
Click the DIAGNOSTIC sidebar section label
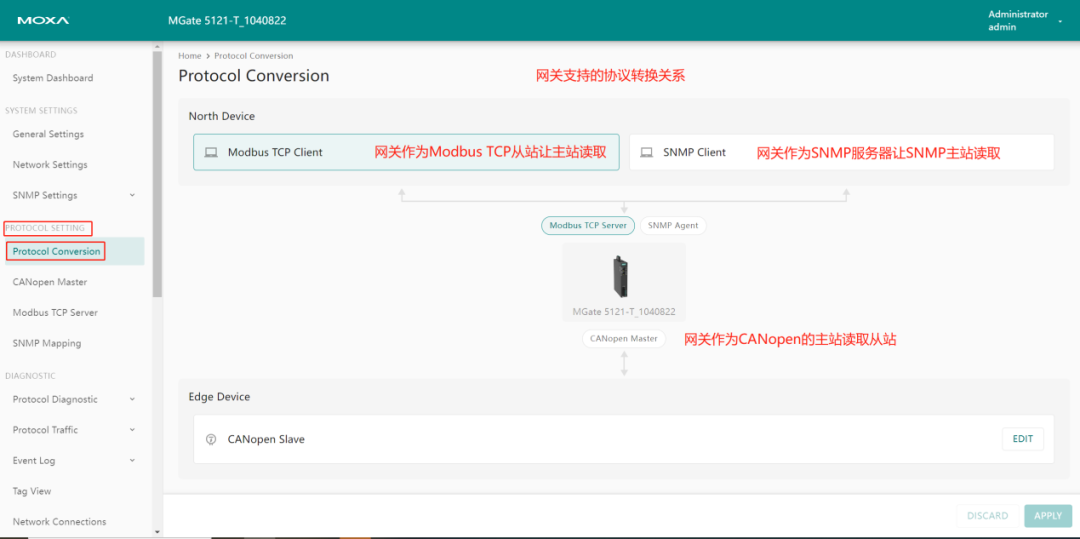coord(30,376)
